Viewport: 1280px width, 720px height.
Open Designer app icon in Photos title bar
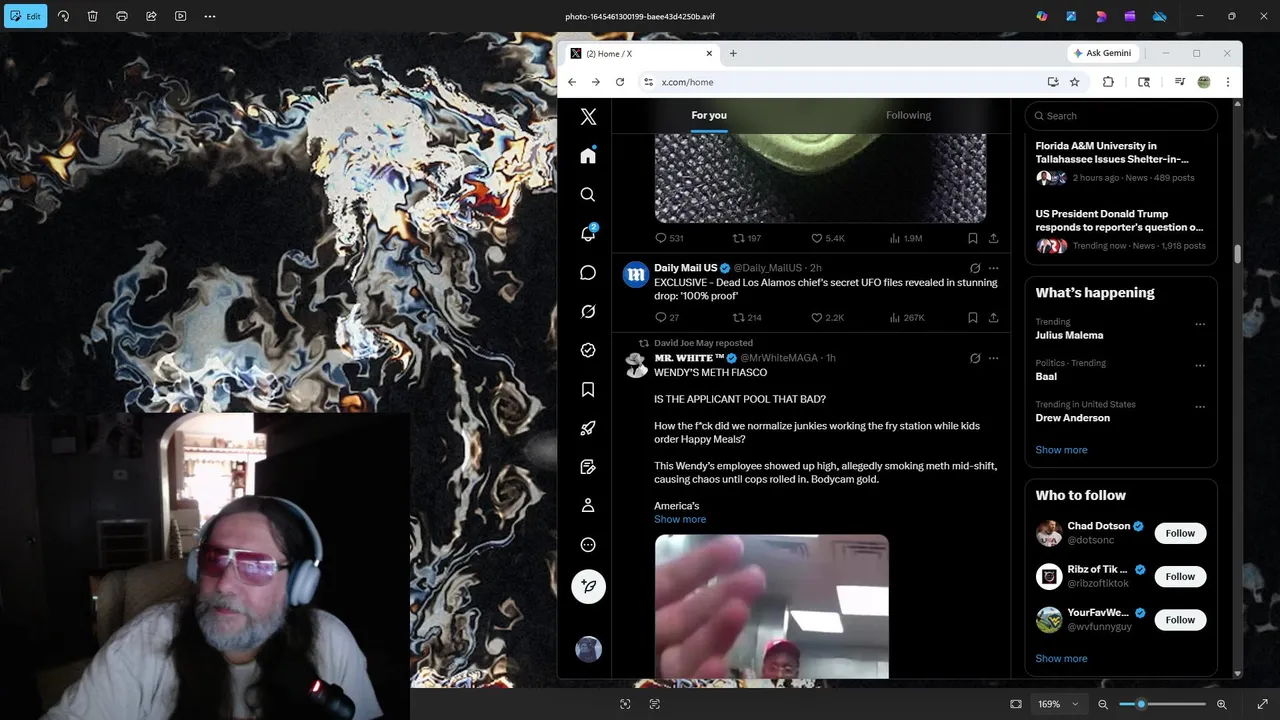click(x=1101, y=16)
